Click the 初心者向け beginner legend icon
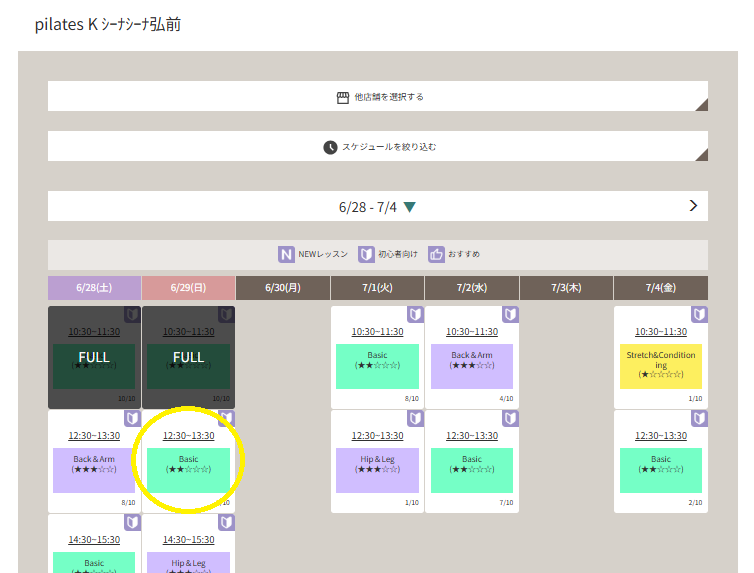This screenshot has width=754, height=573. pos(366,254)
